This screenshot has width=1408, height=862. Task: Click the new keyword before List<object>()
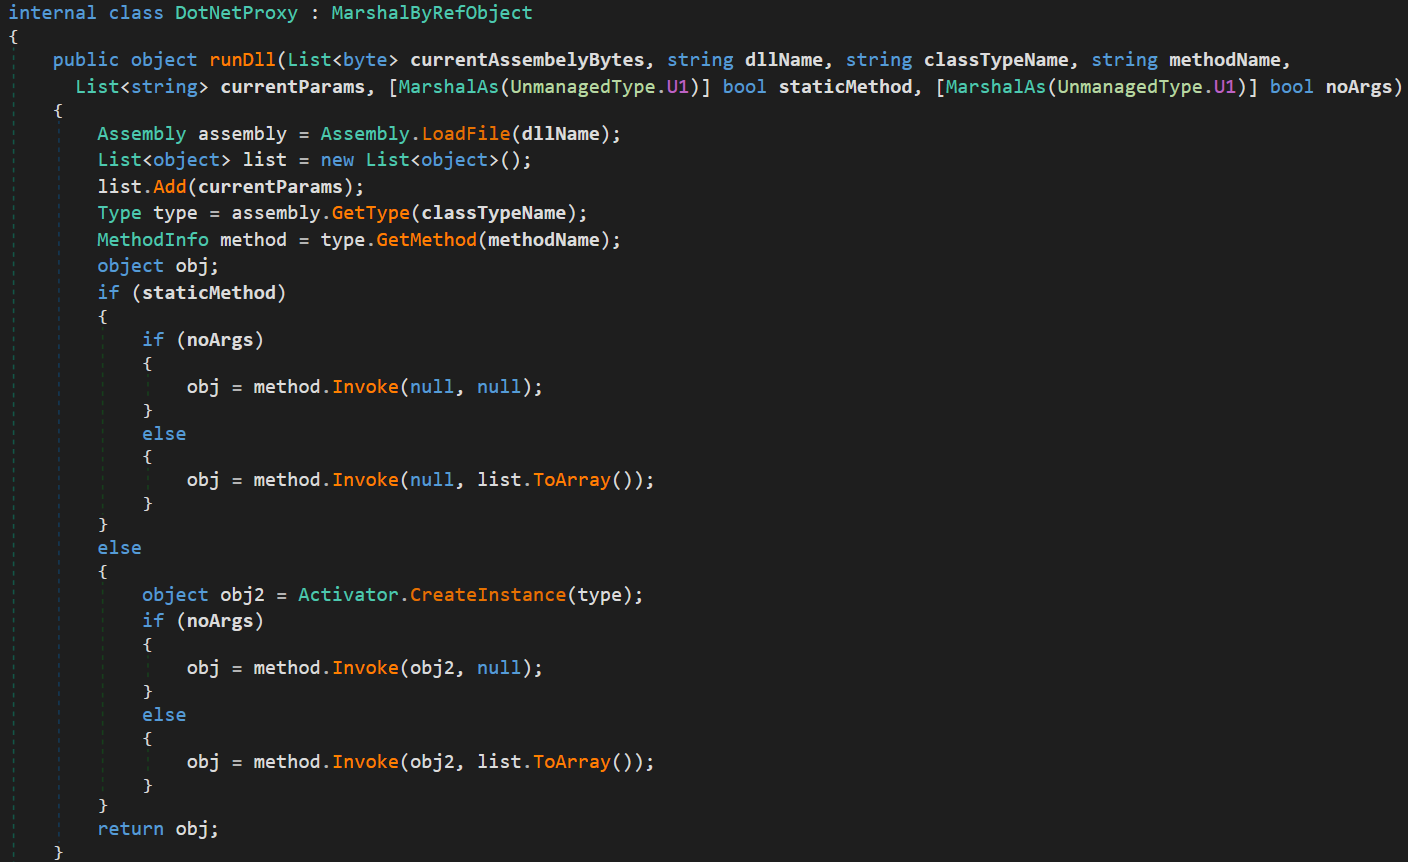click(337, 160)
